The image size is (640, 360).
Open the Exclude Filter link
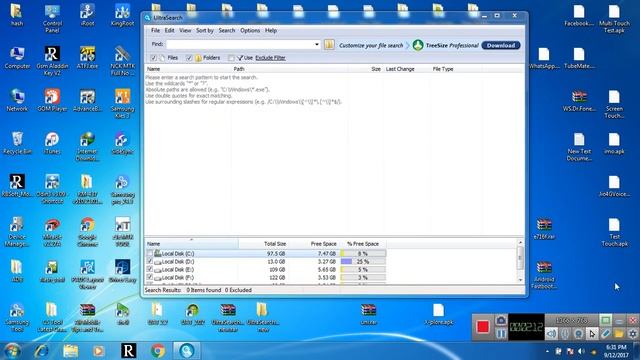pyautogui.click(x=270, y=58)
